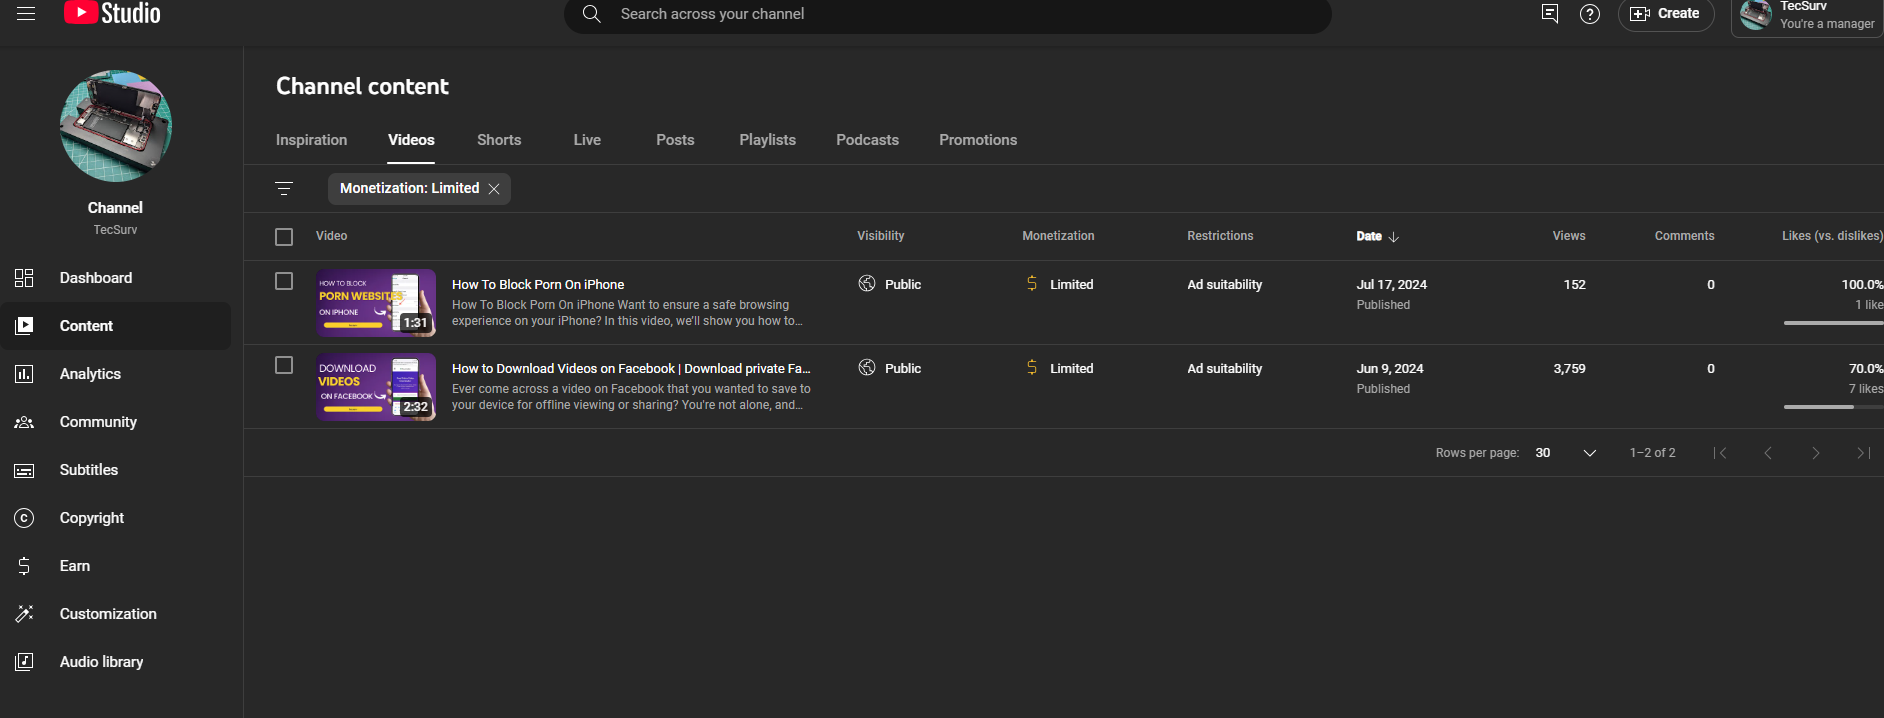Switch to the Podcasts tab
The image size is (1884, 718).
(868, 140)
